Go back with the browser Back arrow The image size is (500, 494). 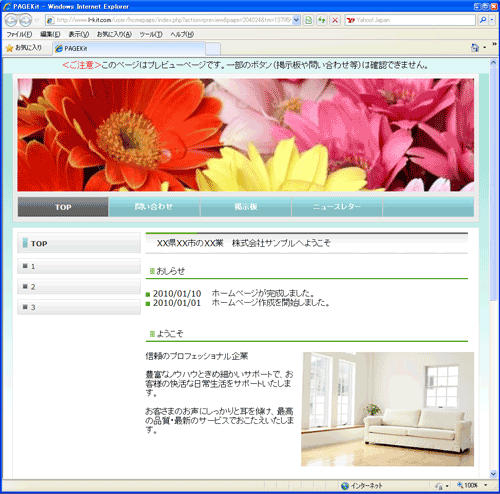[x=11, y=20]
